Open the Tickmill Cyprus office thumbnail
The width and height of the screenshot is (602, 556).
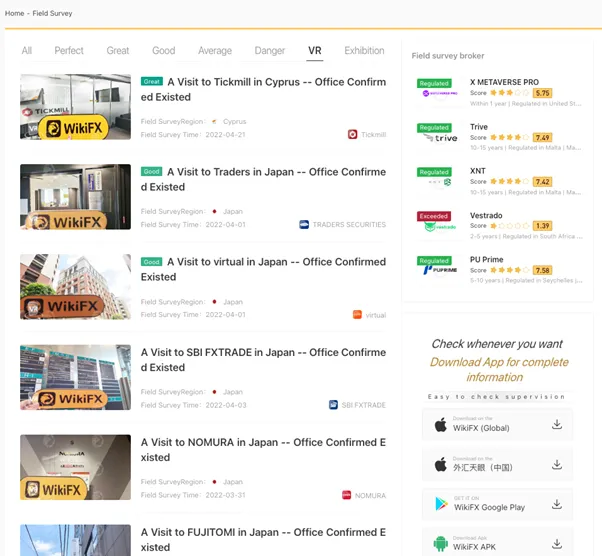[x=75, y=107]
